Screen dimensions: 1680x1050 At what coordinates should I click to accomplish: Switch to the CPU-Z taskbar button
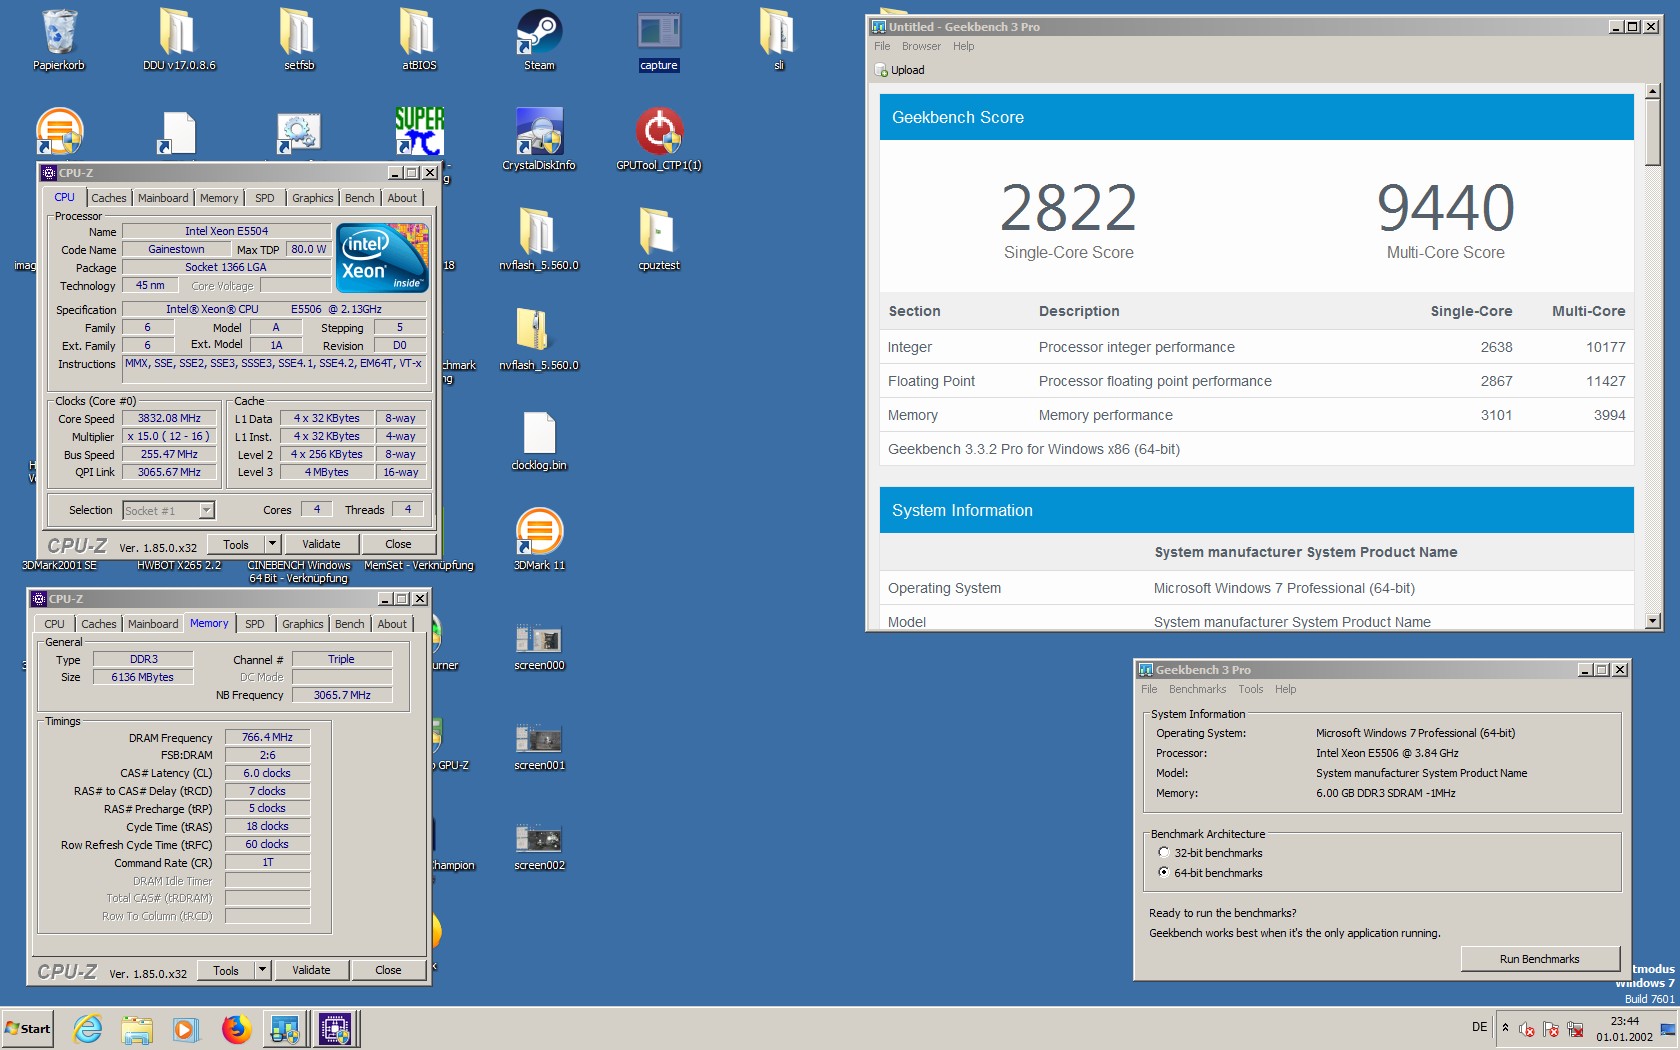335,1028
